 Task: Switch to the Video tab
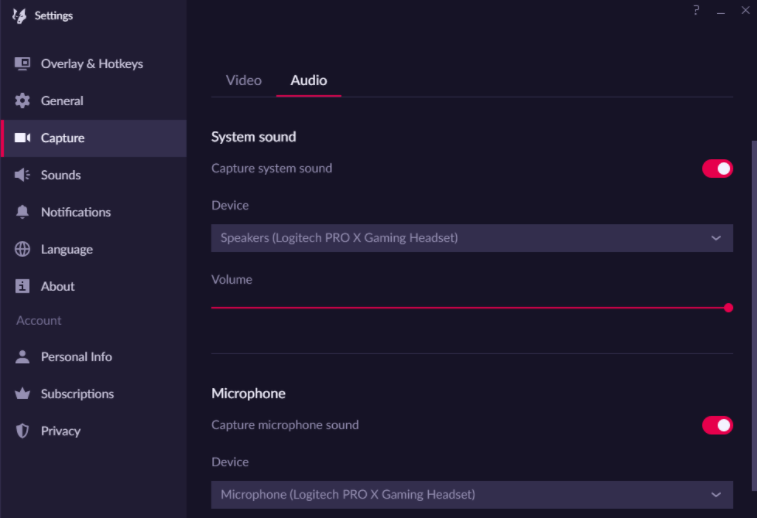pos(244,81)
